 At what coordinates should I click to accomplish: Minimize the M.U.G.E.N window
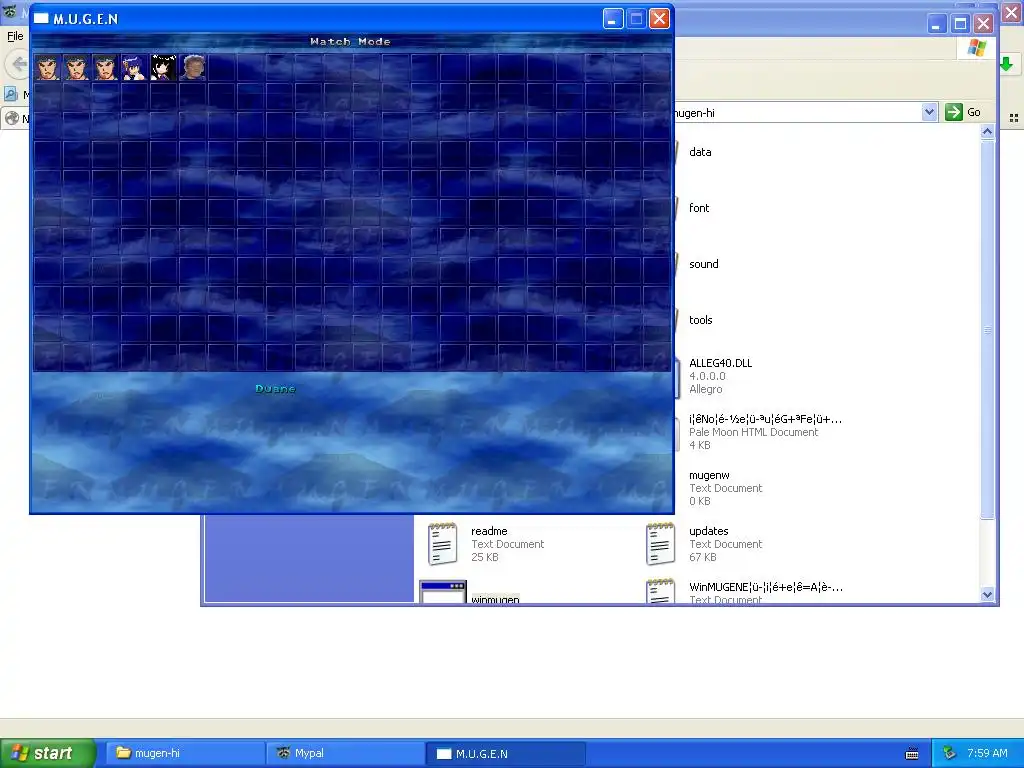coord(612,19)
